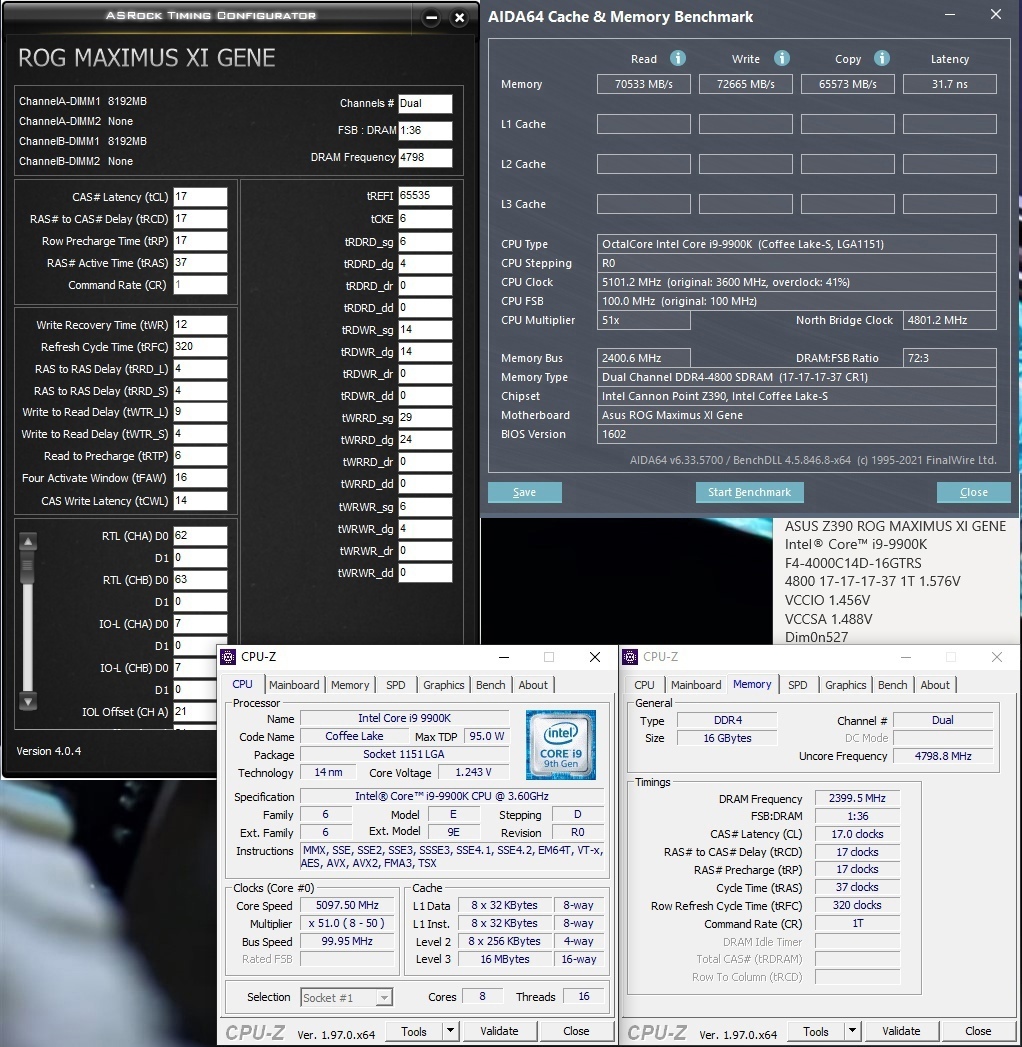Click Start Benchmark in AIDA64
Screen dimensions: 1022x1047
point(750,492)
